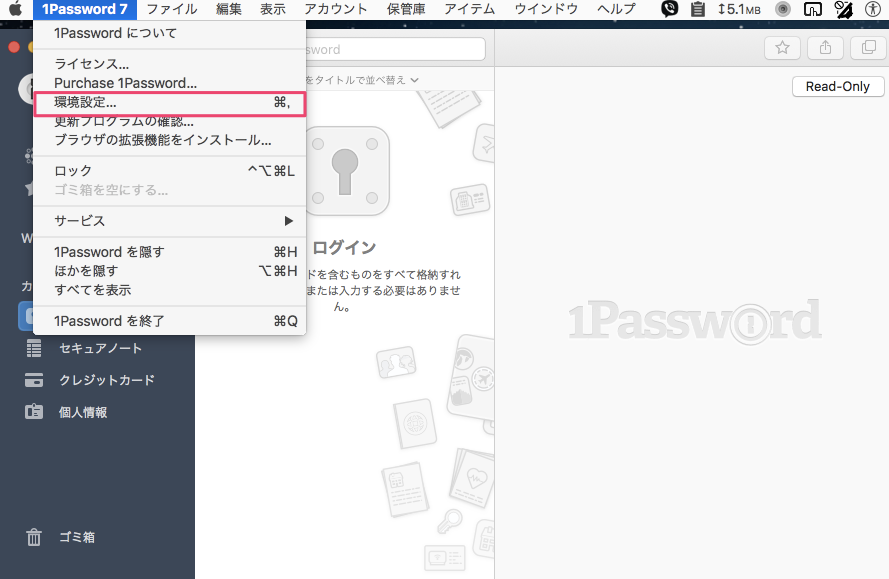The height and width of the screenshot is (579, 889).
Task: Select Purchase 1Password in the menu
Action: coord(123,83)
